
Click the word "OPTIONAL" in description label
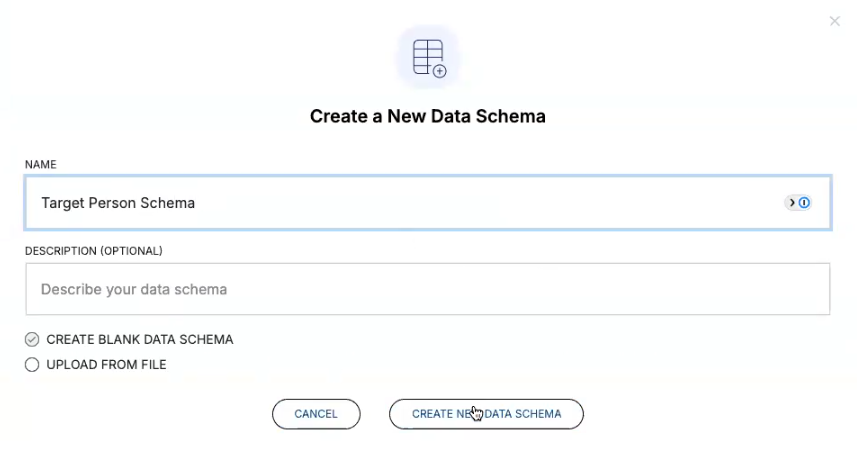tap(128, 251)
